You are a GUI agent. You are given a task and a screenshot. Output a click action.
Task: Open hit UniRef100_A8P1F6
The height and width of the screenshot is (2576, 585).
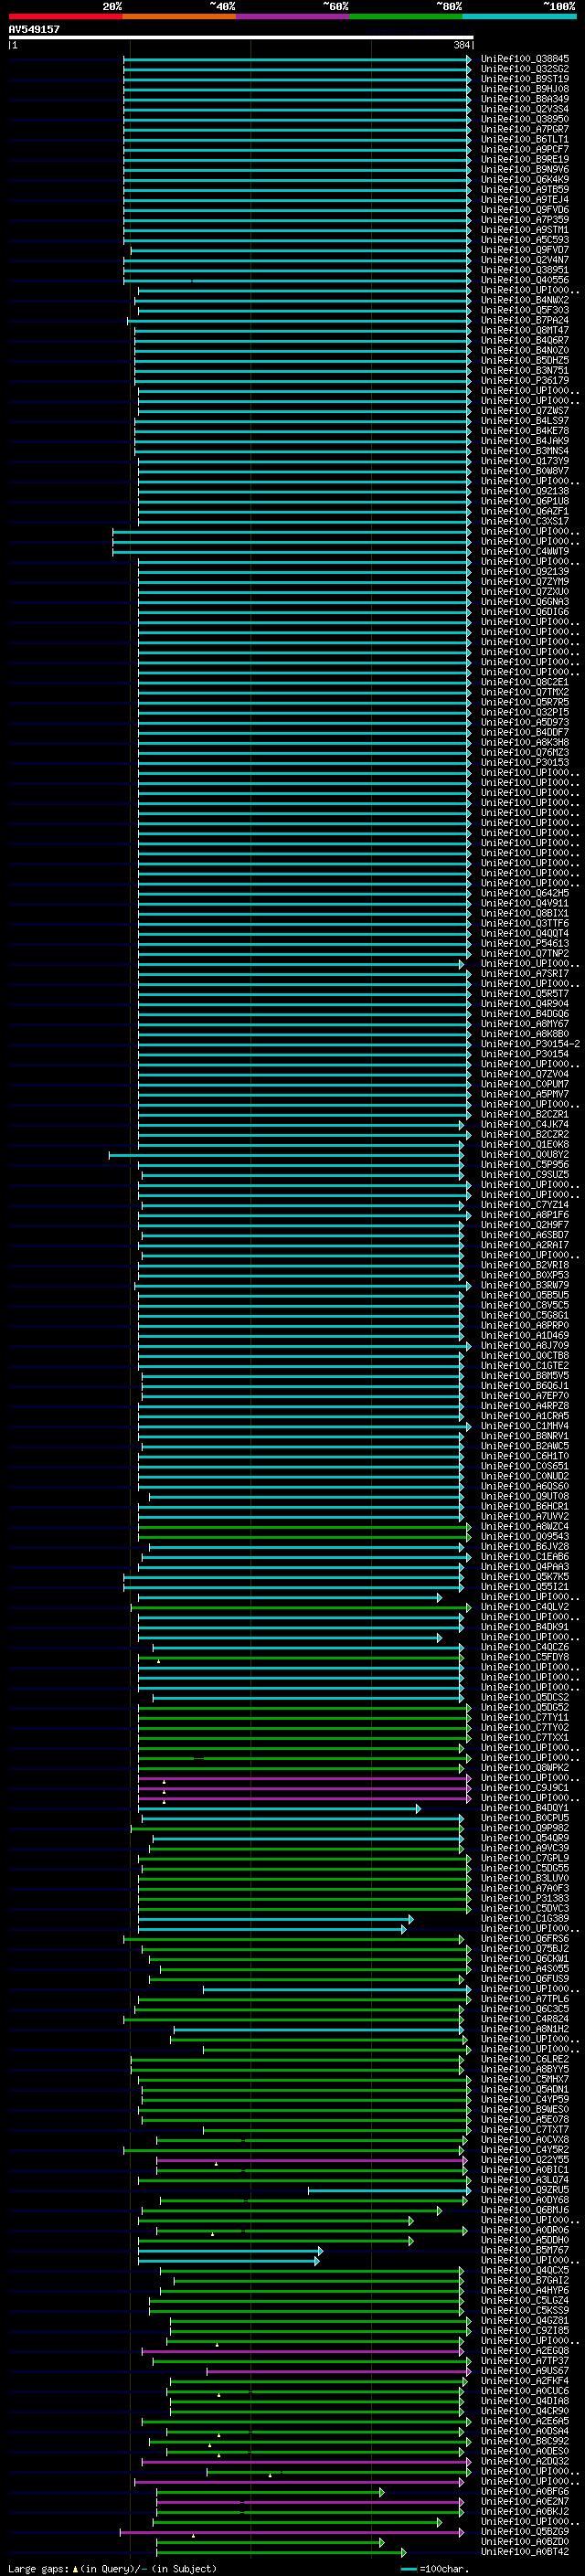pos(524,1215)
